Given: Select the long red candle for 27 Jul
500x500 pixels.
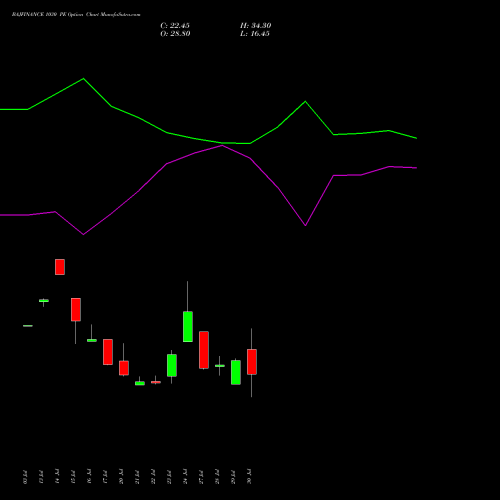Looking at the screenshot, I should click(204, 350).
